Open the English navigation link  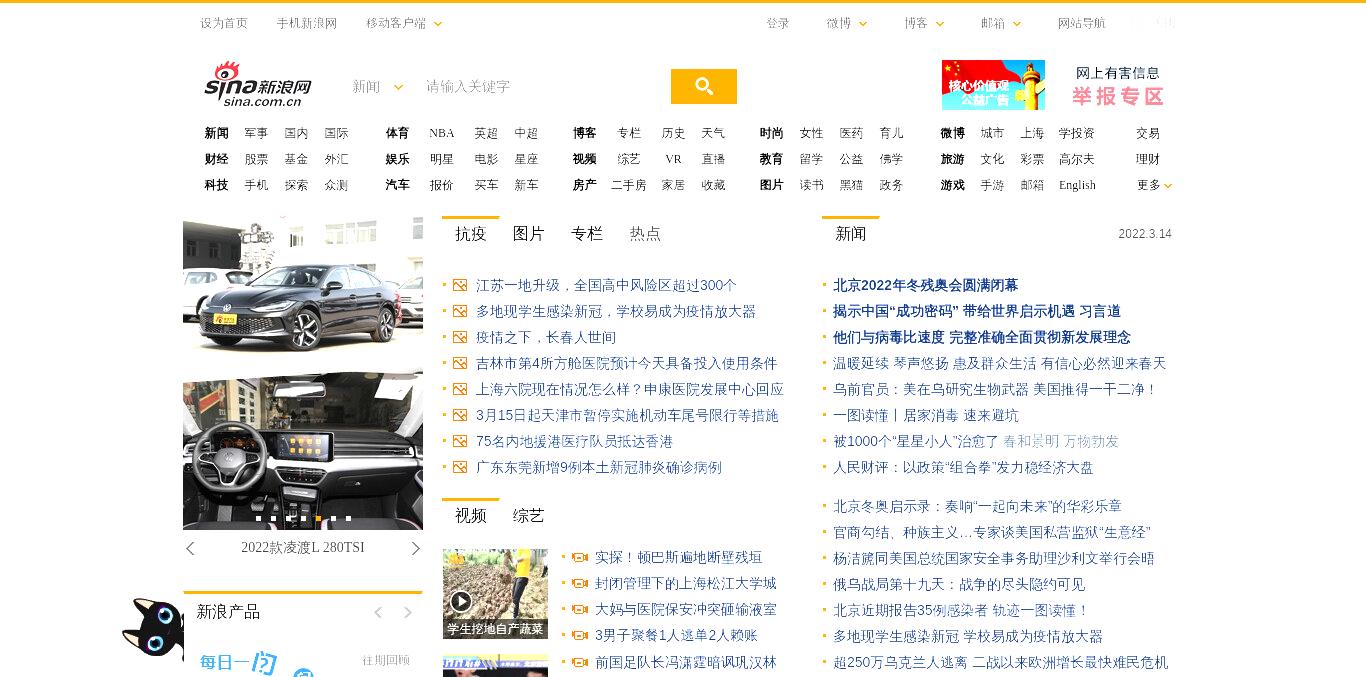click(1077, 185)
